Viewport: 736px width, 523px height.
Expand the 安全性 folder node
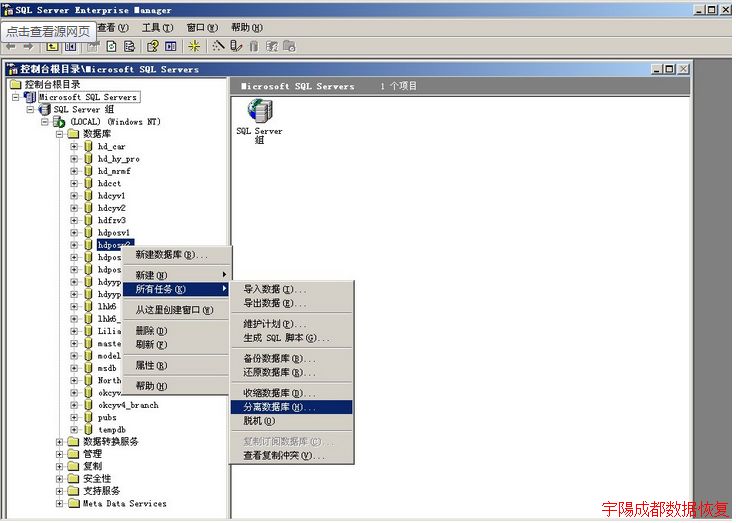click(x=60, y=478)
